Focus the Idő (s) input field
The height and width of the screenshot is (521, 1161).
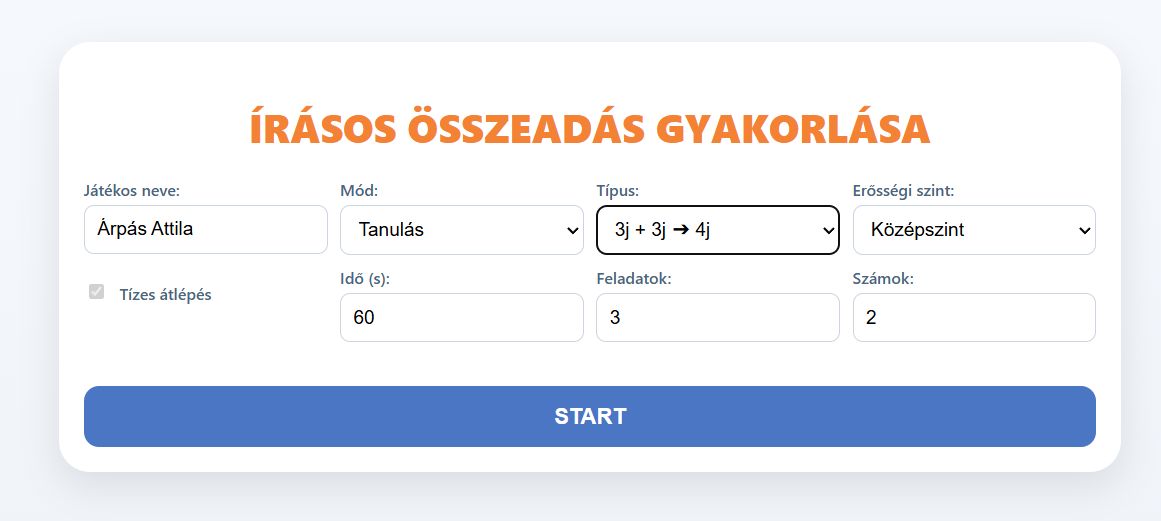[x=461, y=318]
